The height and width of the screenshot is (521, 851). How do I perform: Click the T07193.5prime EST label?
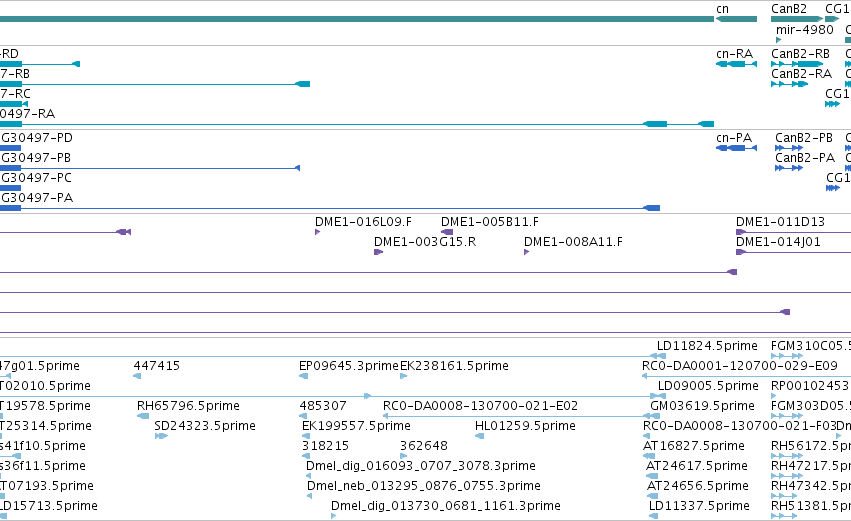click(47, 486)
